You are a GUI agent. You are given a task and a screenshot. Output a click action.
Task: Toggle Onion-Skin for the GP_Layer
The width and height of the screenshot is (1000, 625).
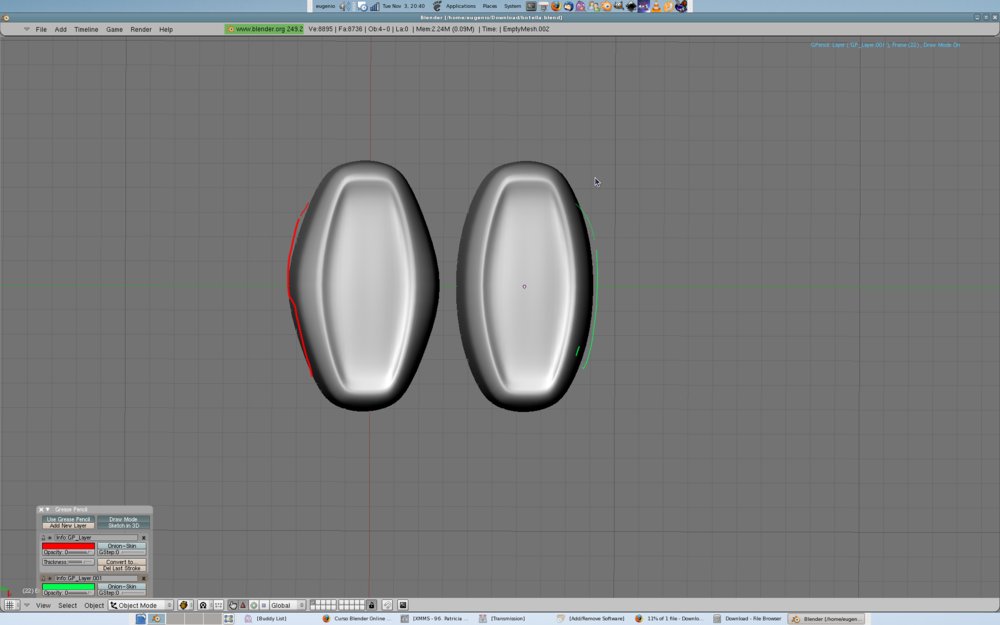pyautogui.click(x=122, y=546)
